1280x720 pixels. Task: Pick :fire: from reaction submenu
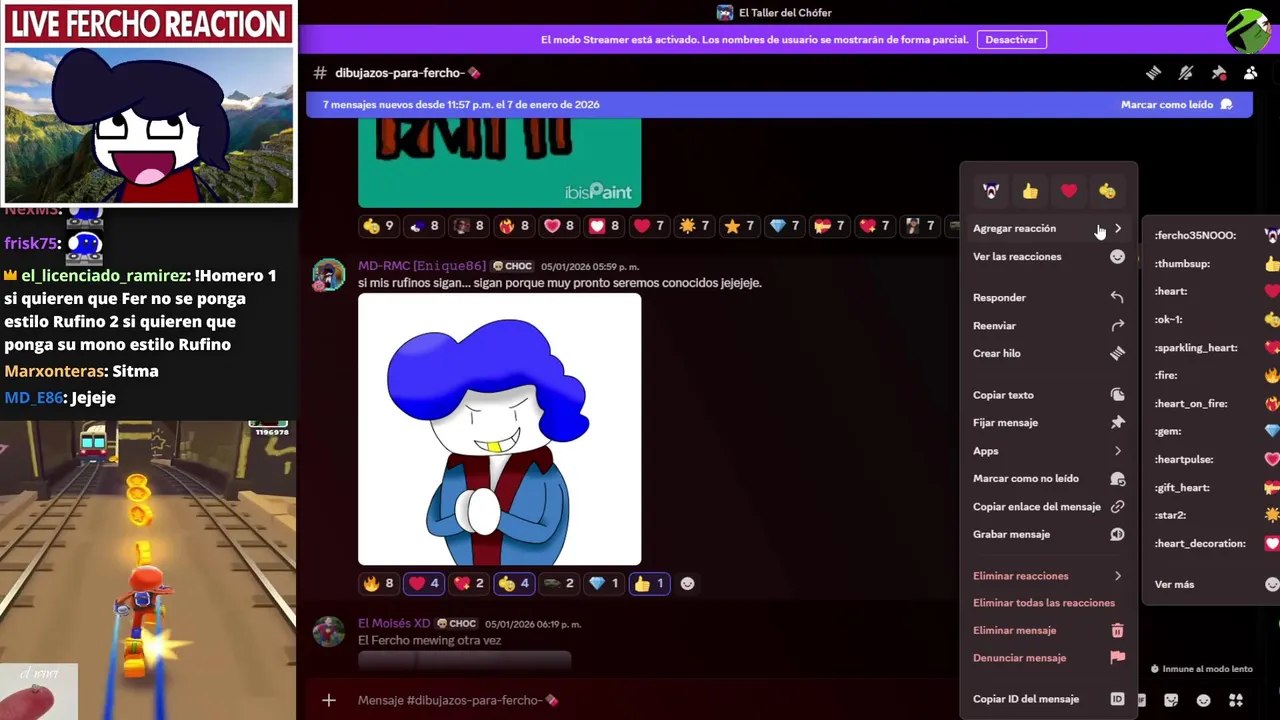(x=1214, y=375)
